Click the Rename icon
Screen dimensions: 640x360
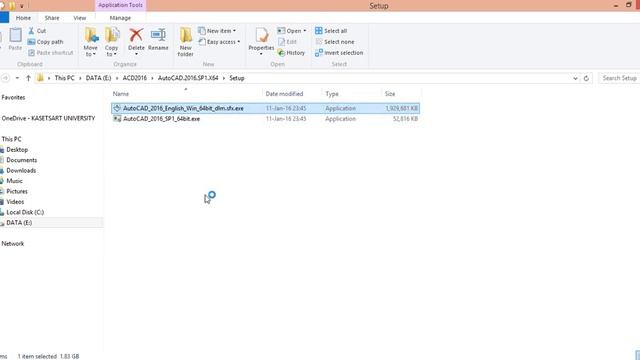pos(158,35)
